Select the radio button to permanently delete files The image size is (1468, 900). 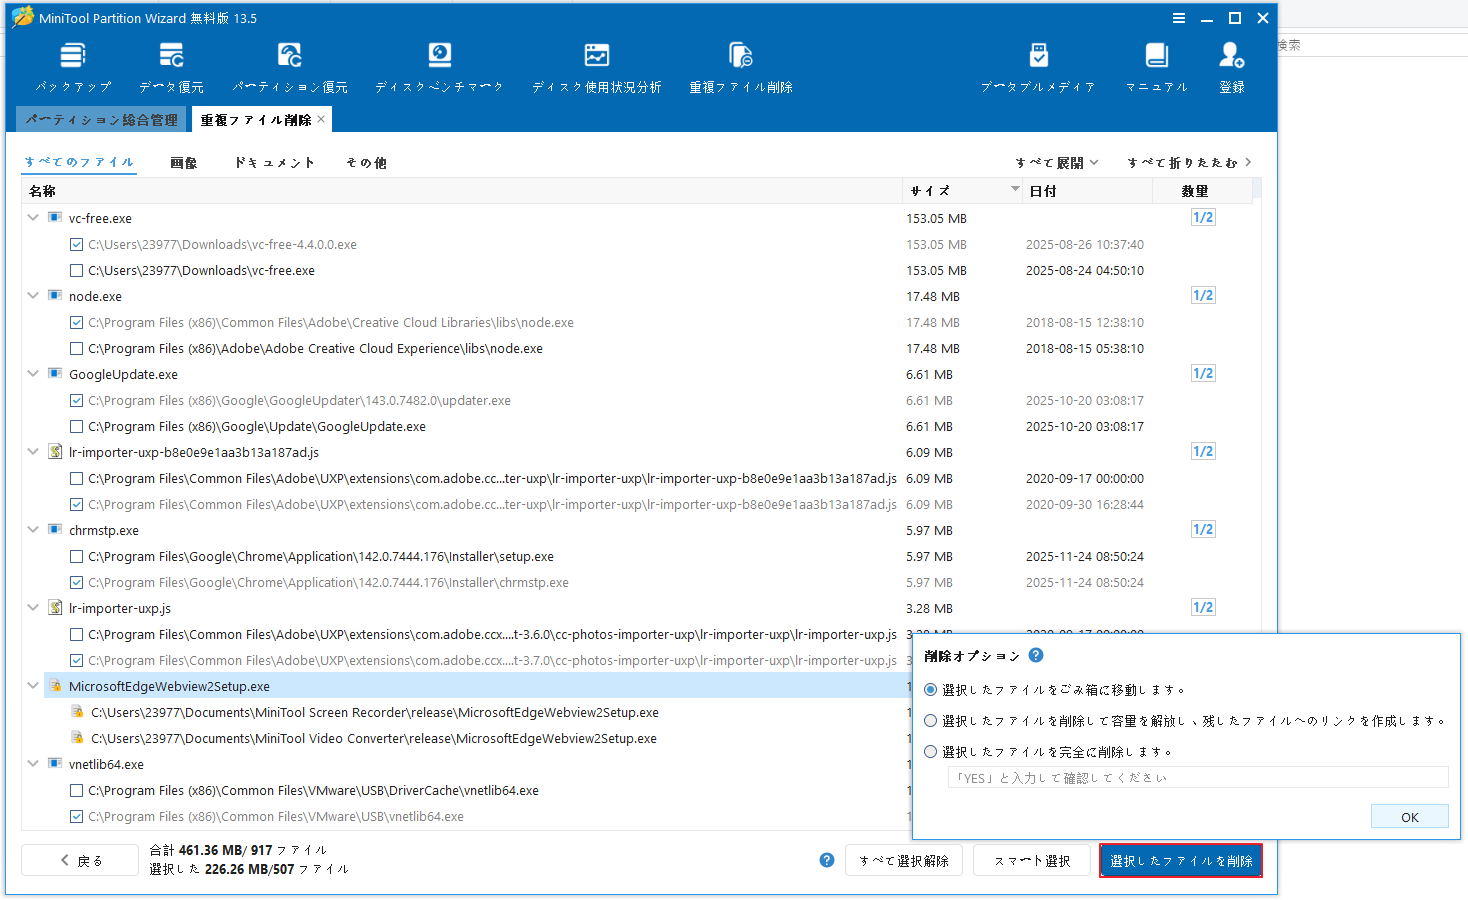[x=930, y=751]
